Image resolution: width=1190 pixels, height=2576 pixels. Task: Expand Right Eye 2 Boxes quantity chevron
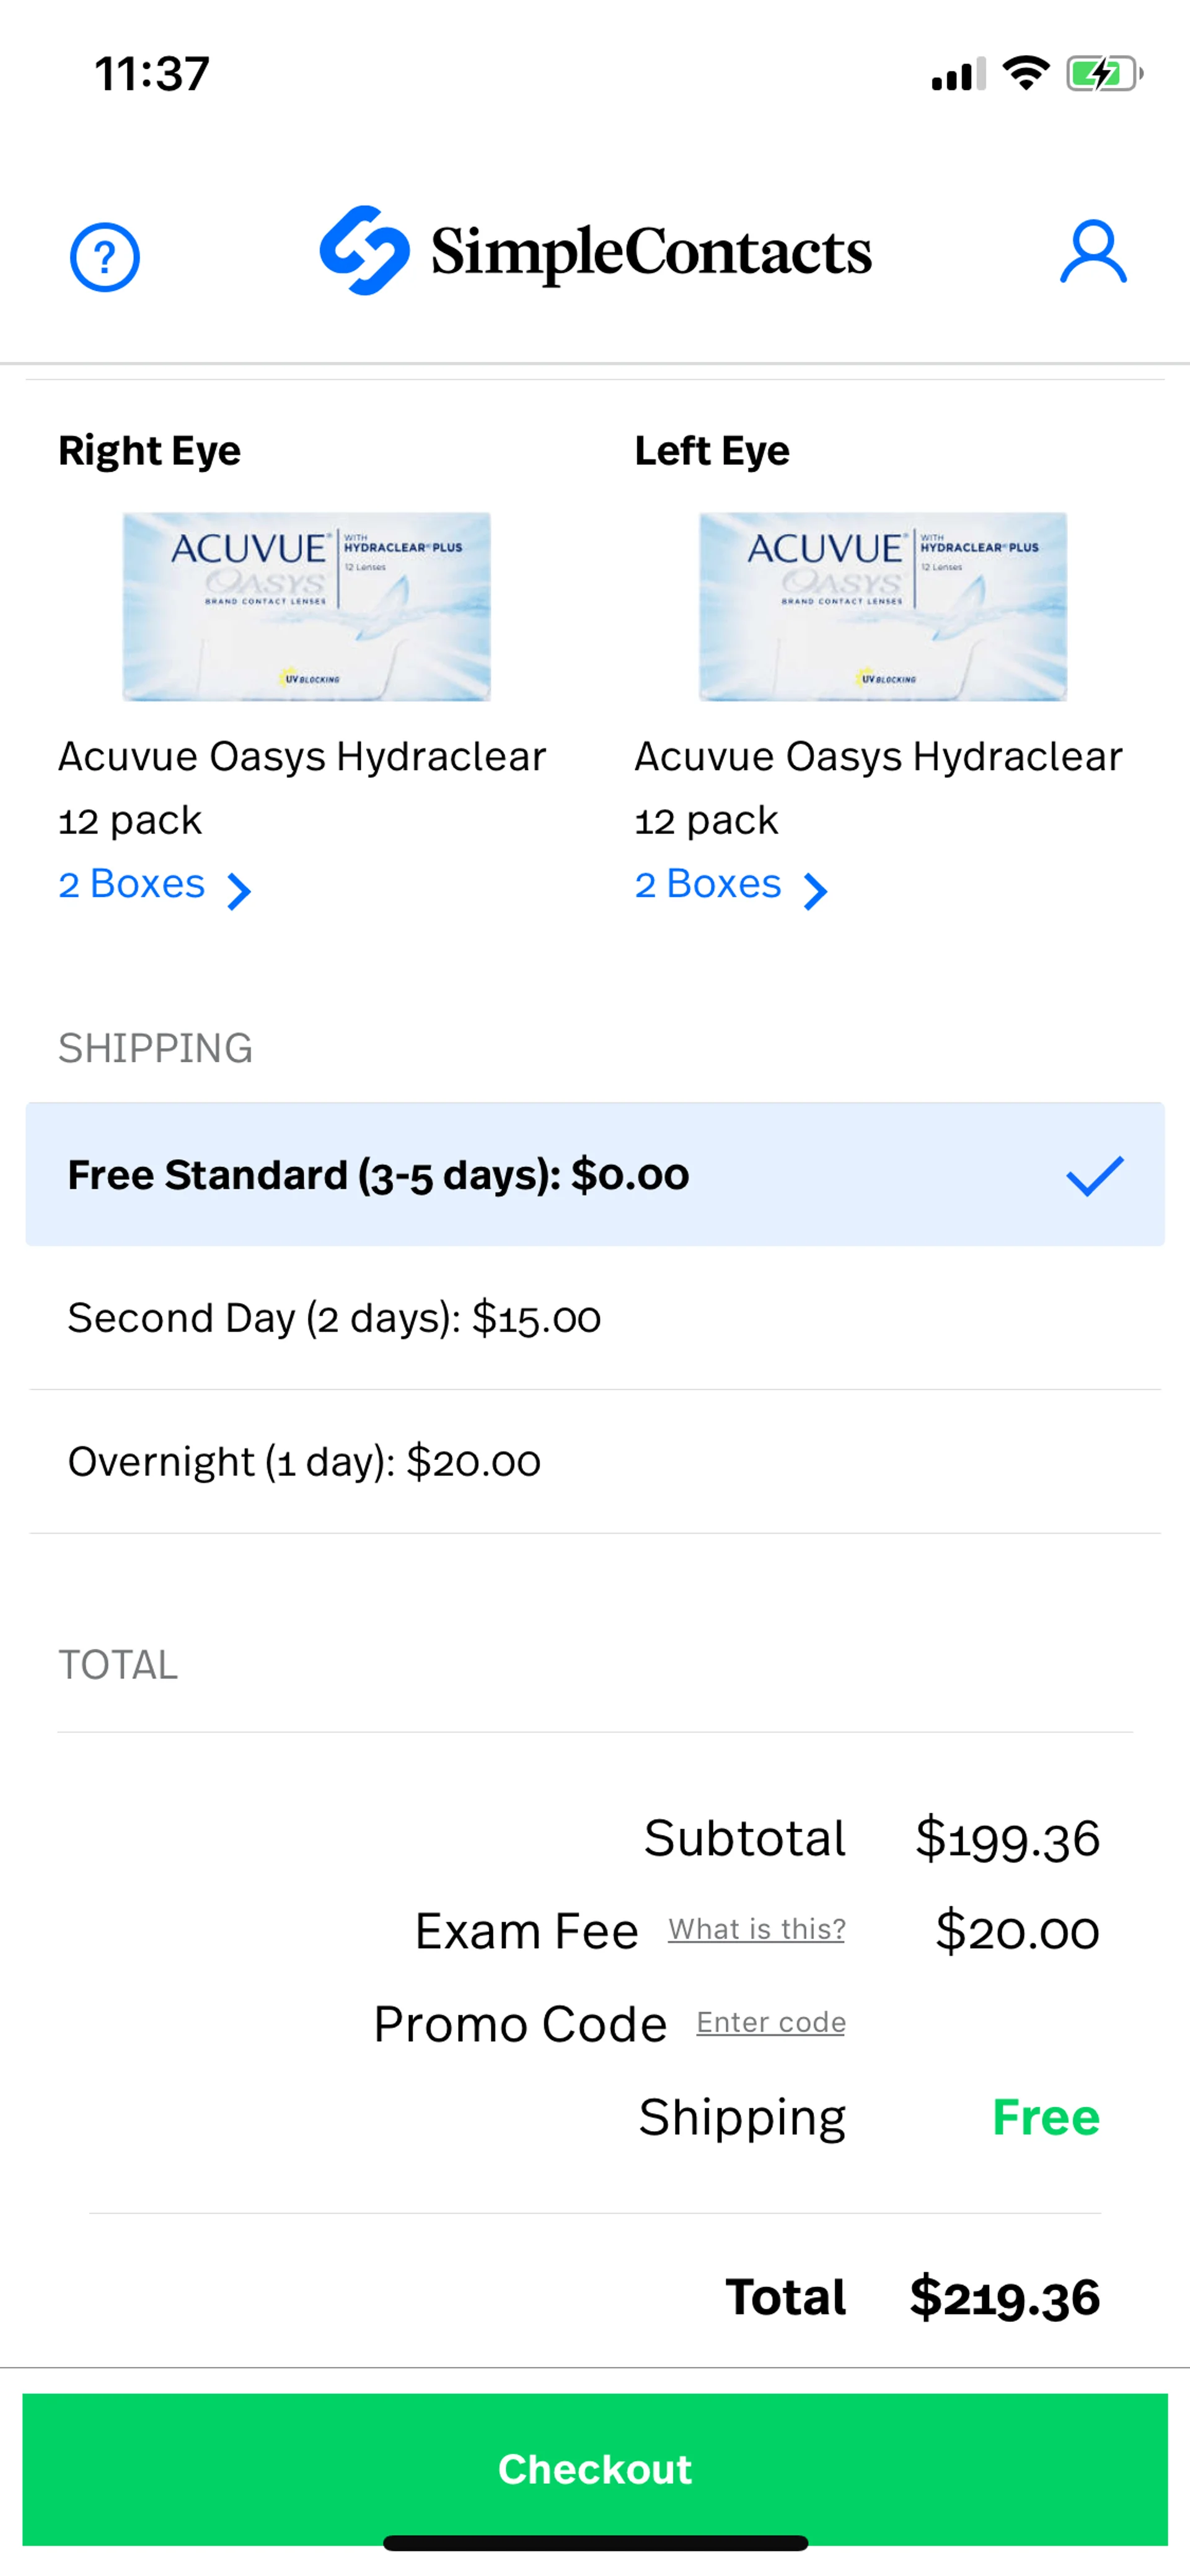coord(239,890)
